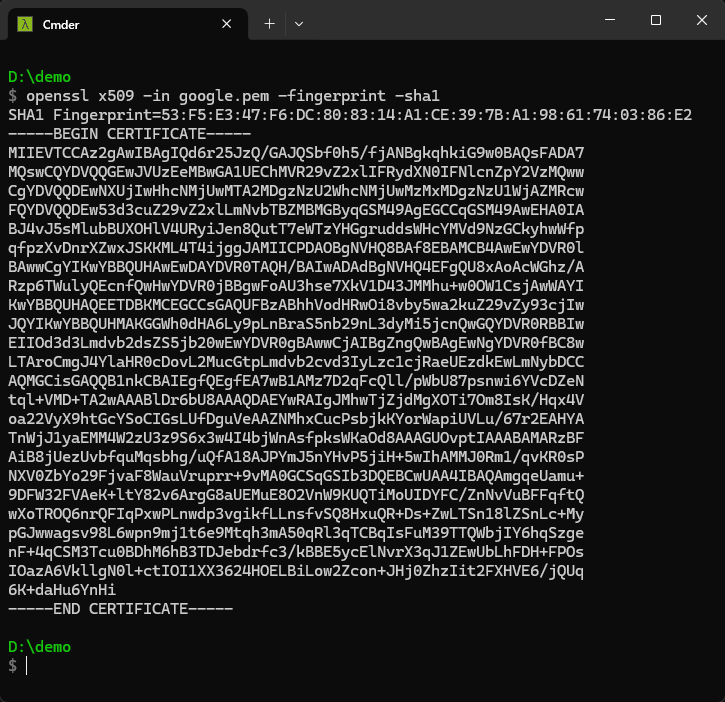Focus the cursor at the bottom $ prompt
The width and height of the screenshot is (725, 702).
tap(30, 666)
